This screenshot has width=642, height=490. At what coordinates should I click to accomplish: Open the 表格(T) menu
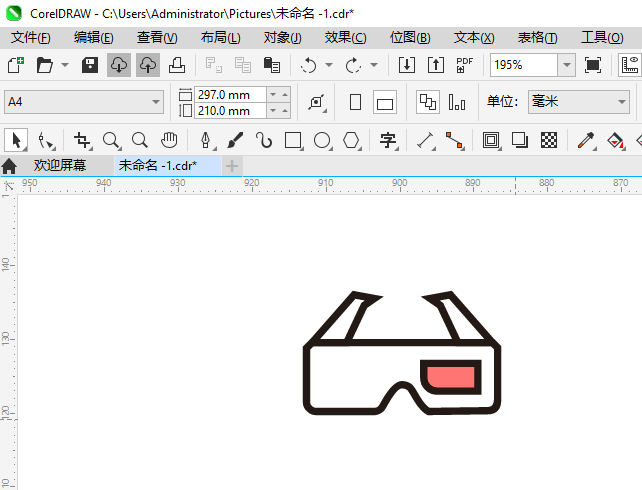[x=538, y=38]
